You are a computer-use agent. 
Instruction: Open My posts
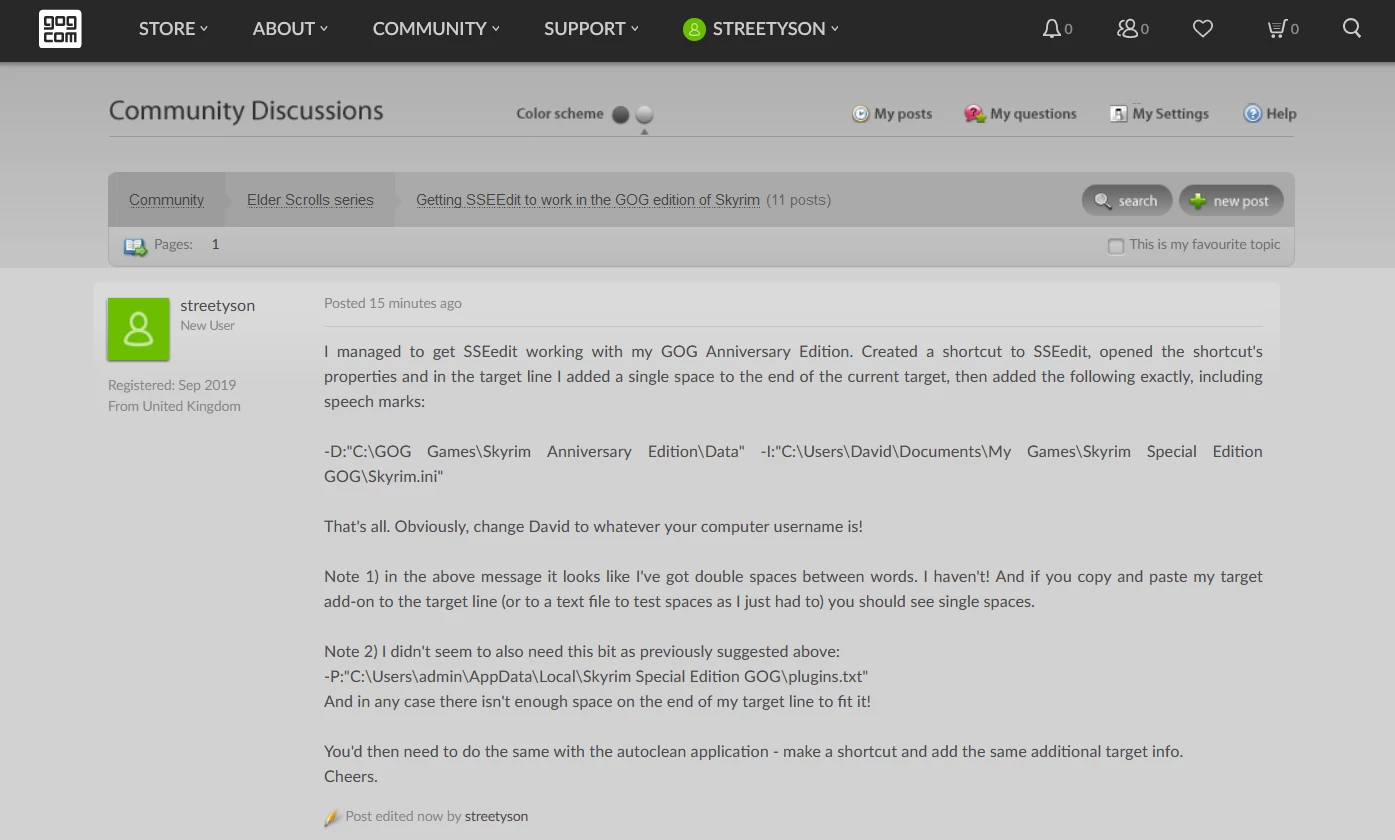pyautogui.click(x=892, y=114)
